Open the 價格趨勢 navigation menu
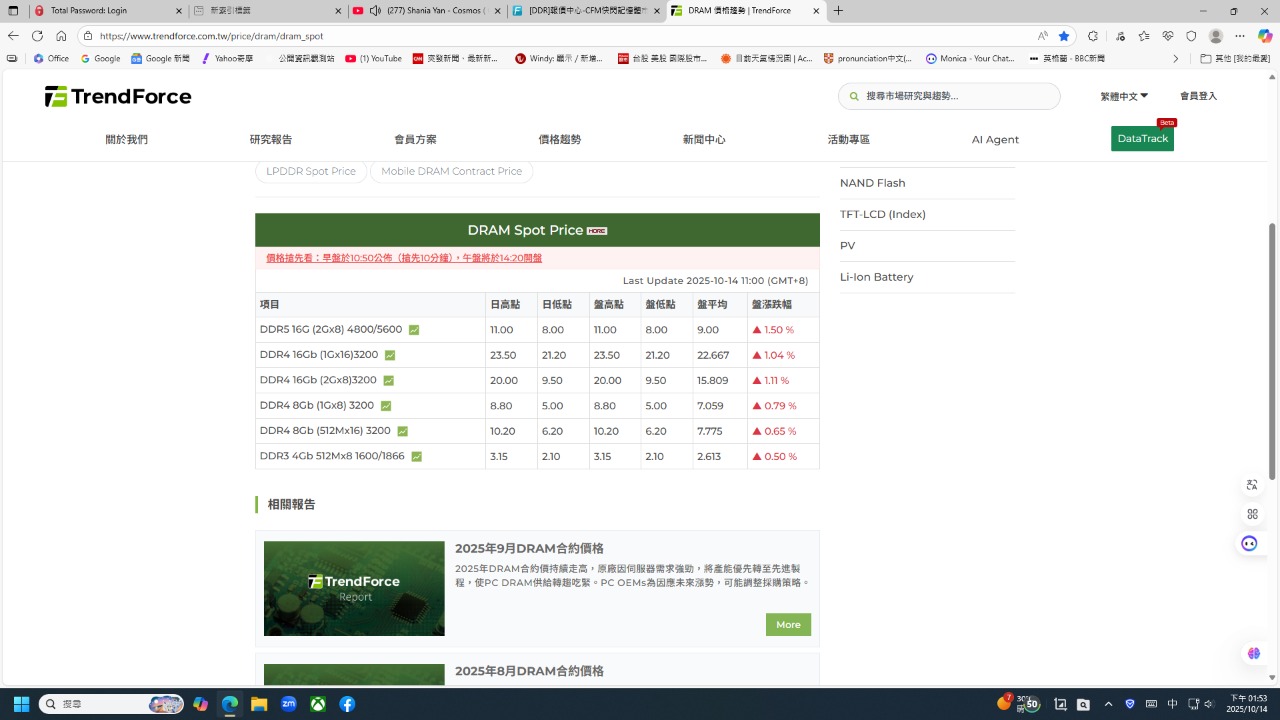 tap(559, 140)
